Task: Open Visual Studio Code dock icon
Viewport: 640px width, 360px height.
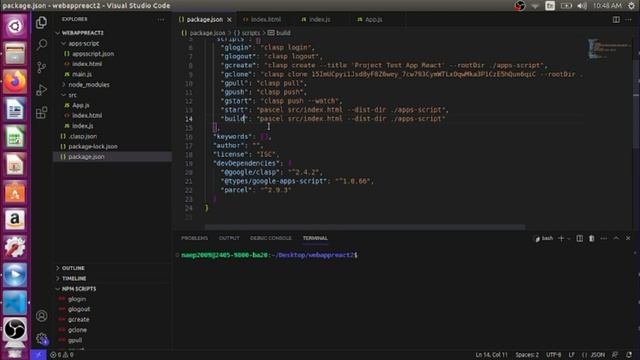Action: pos(15,302)
